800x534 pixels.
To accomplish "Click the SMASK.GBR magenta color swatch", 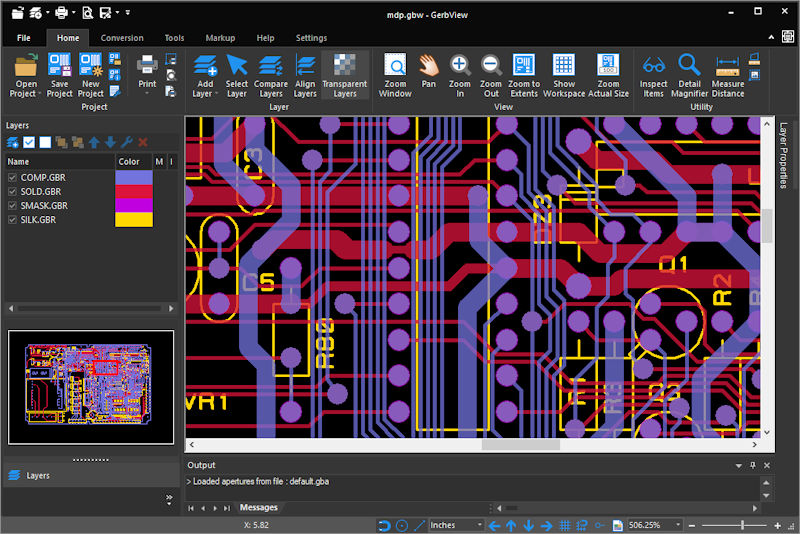I will [x=134, y=205].
